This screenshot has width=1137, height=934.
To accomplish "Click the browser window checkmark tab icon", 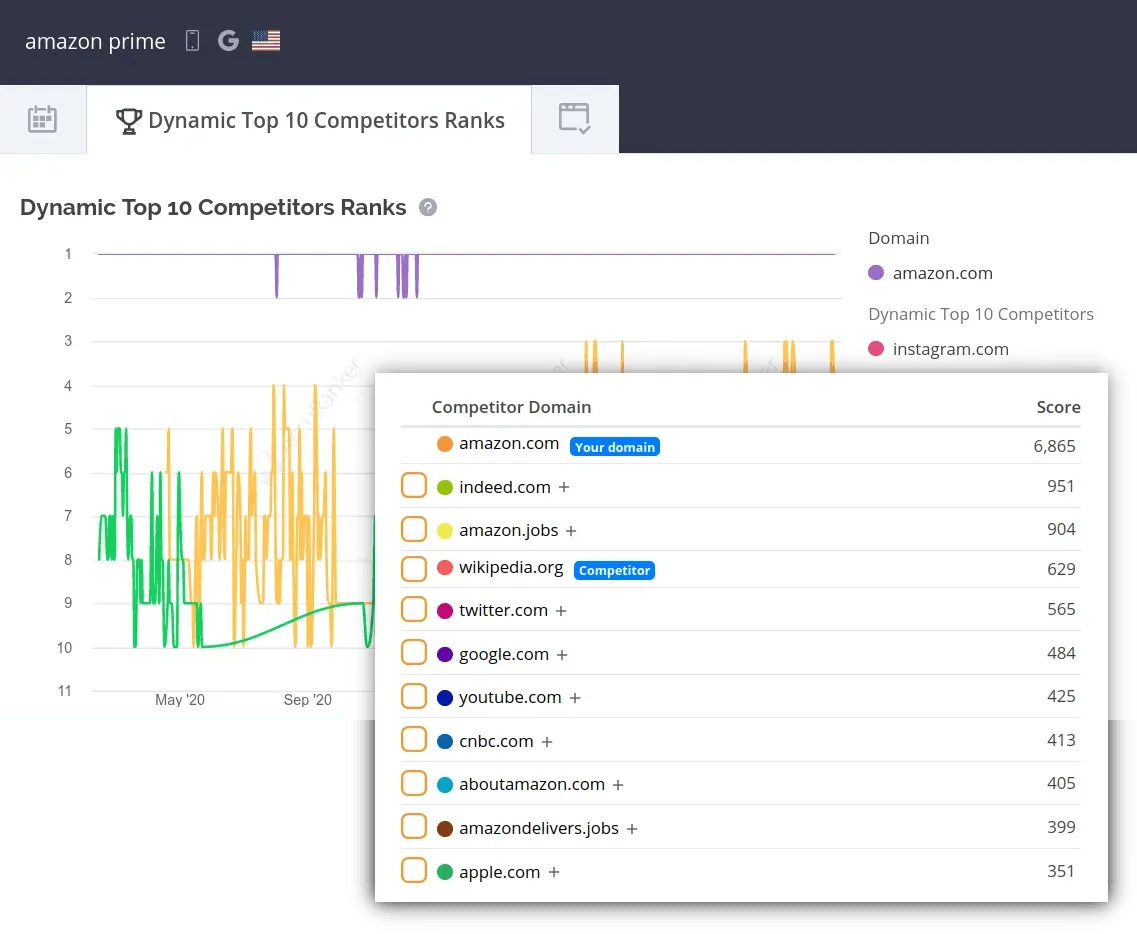I will pos(574,119).
